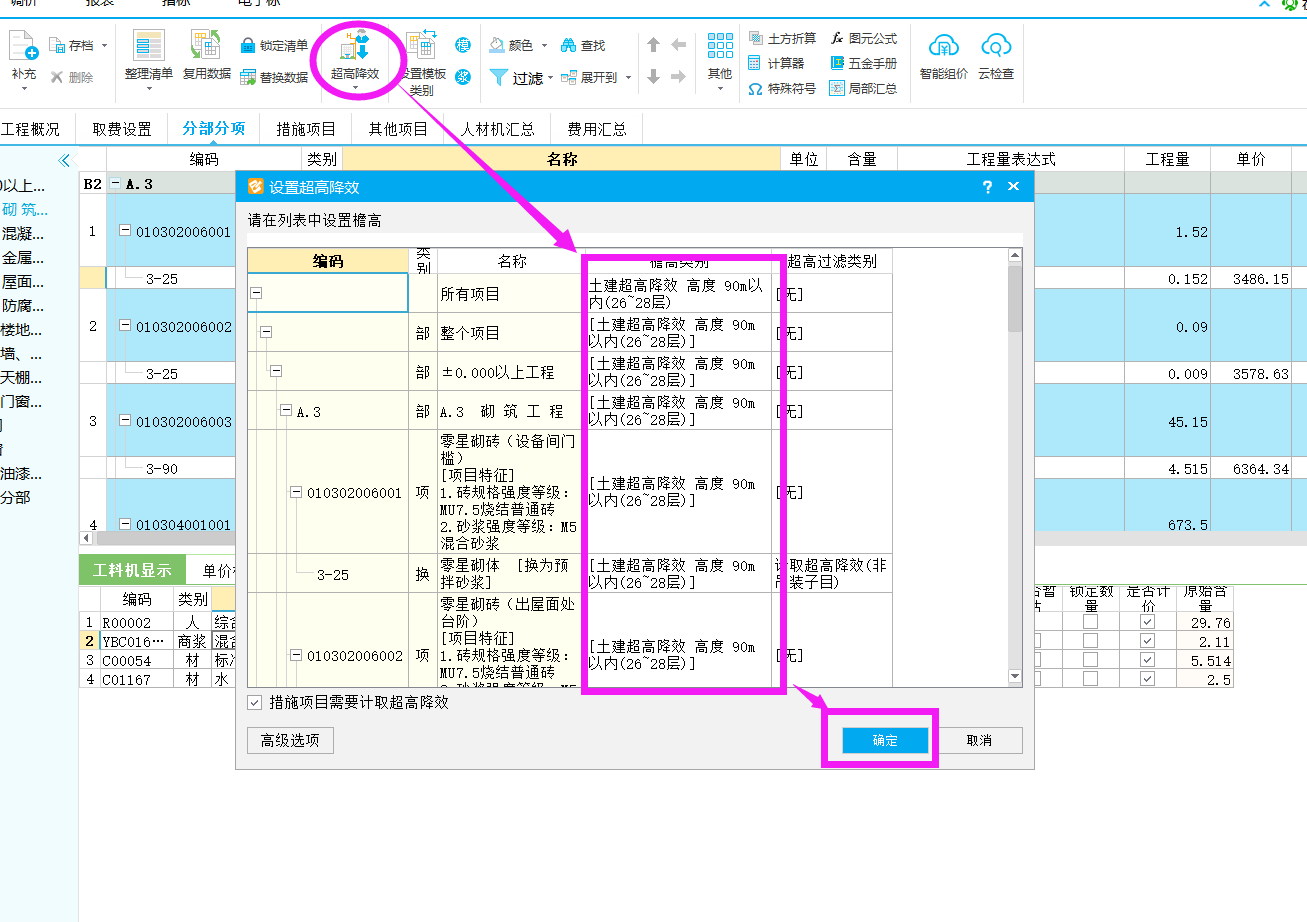Click the round 浆 icon
Screen dimensions: 1307x922
click(462, 77)
